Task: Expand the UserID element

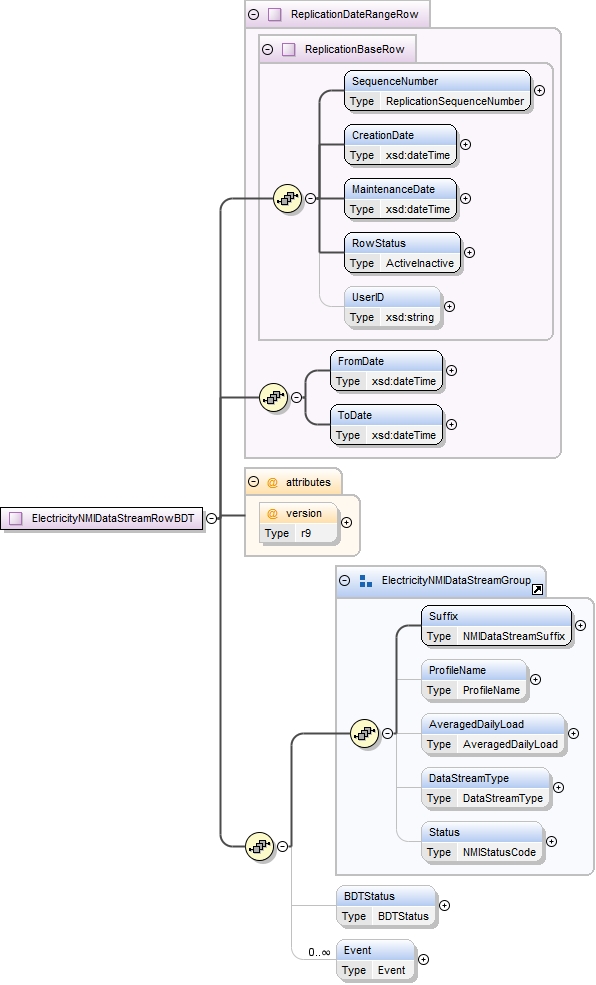Action: point(450,307)
